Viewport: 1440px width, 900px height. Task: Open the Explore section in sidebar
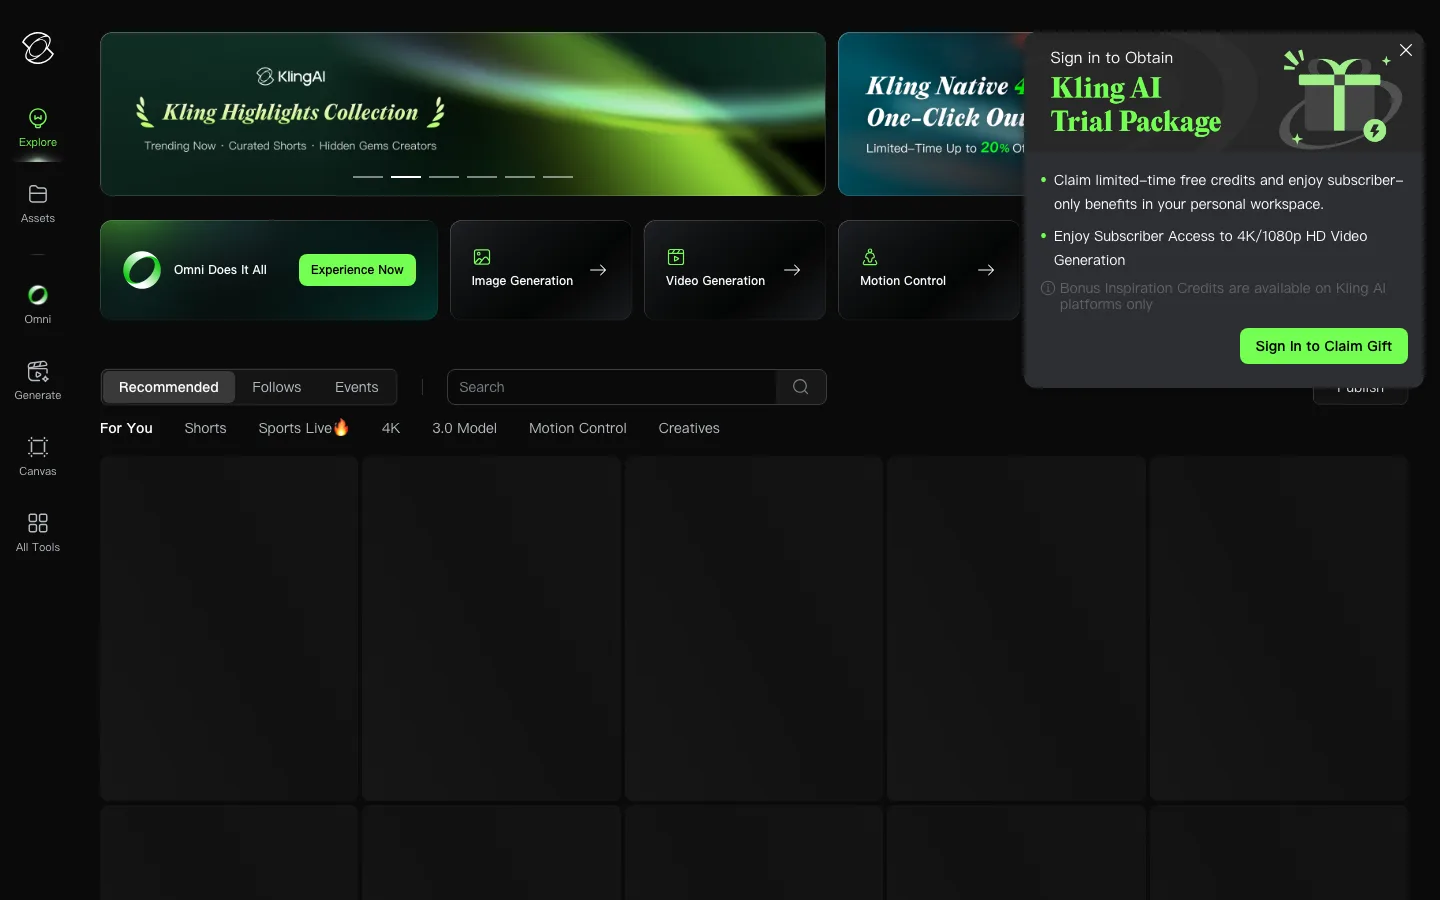38,129
